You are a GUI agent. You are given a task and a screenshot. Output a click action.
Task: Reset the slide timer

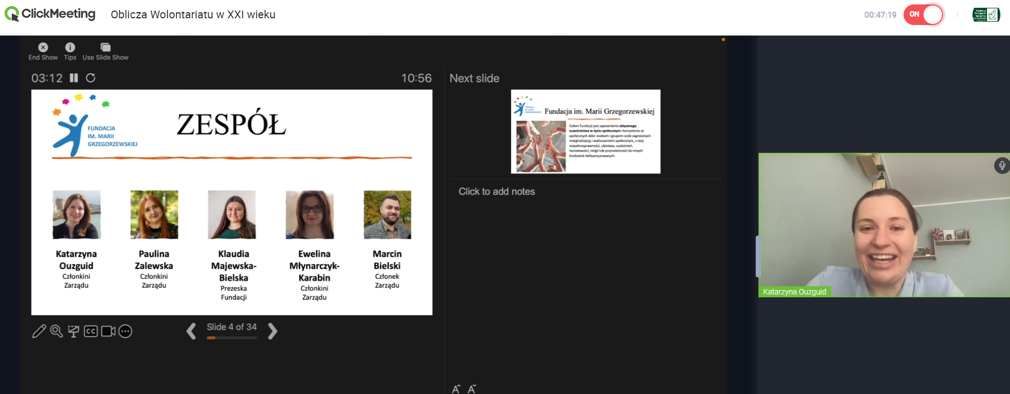pos(91,78)
